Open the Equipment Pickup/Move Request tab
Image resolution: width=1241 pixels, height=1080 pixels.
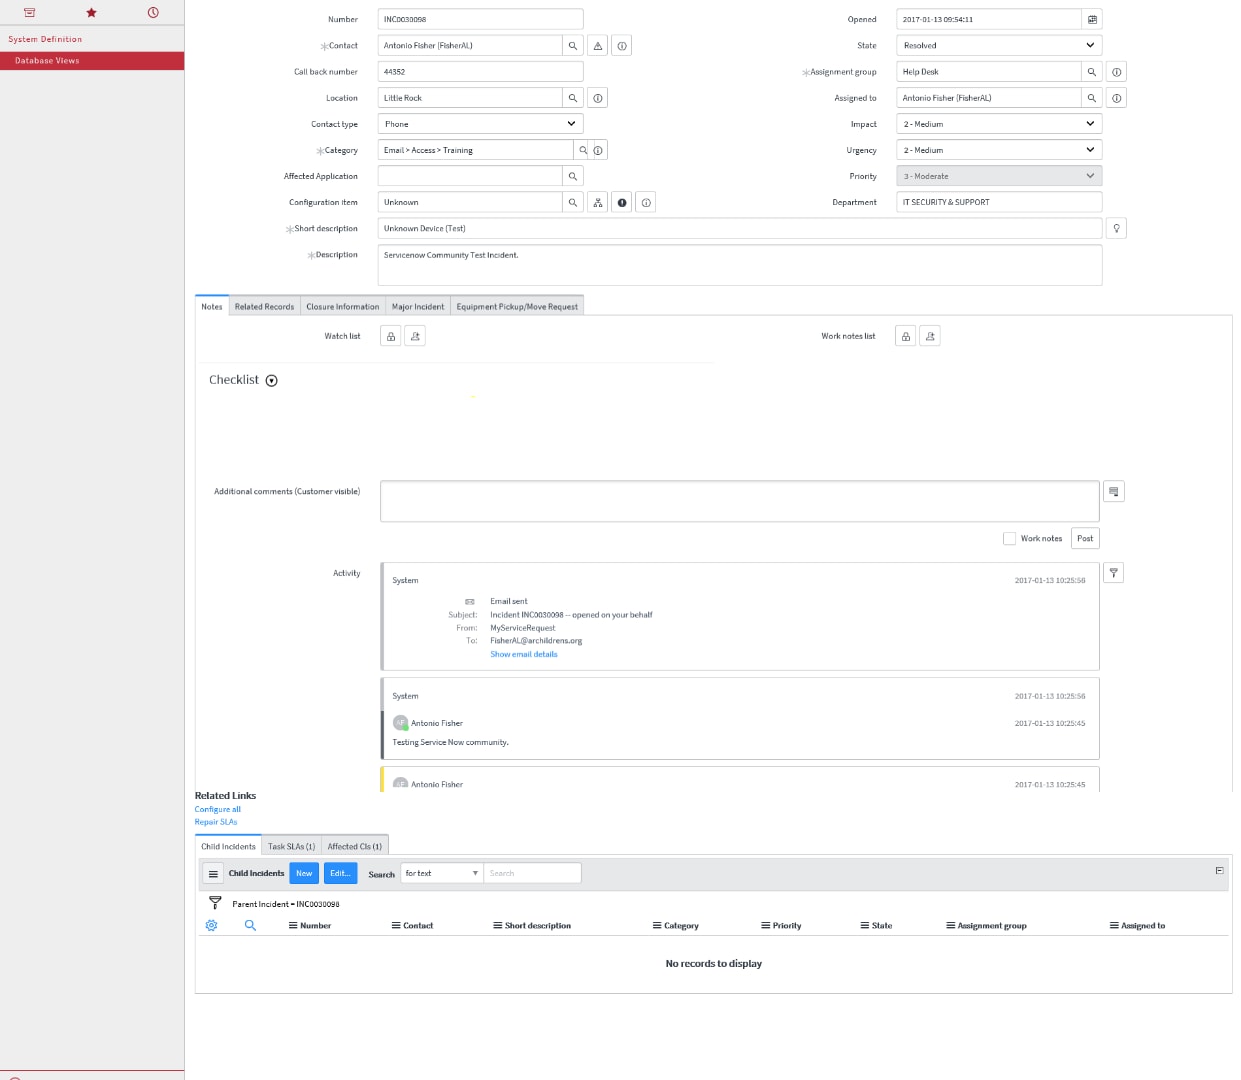(x=517, y=307)
